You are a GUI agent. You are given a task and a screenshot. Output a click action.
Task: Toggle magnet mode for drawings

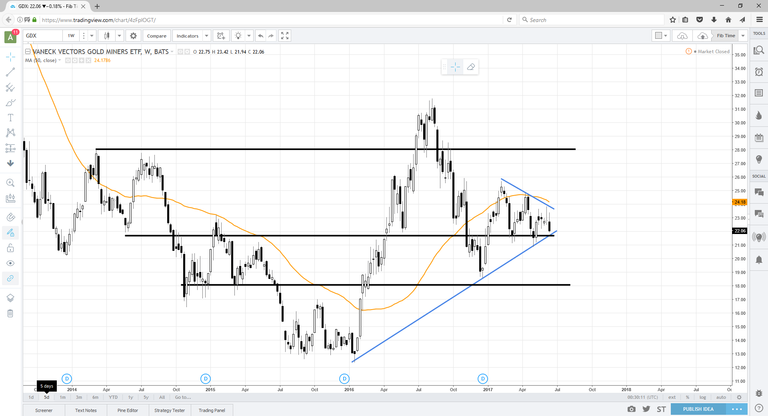coord(10,217)
